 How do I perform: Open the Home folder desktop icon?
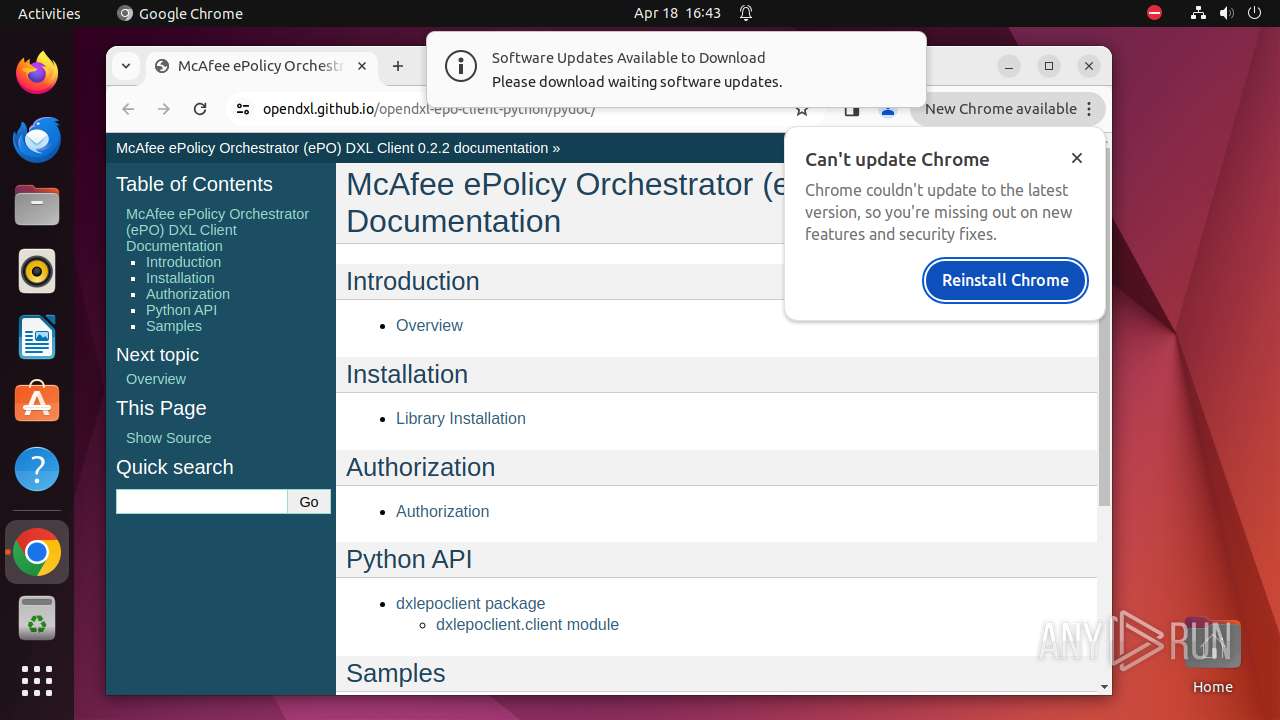[1212, 655]
